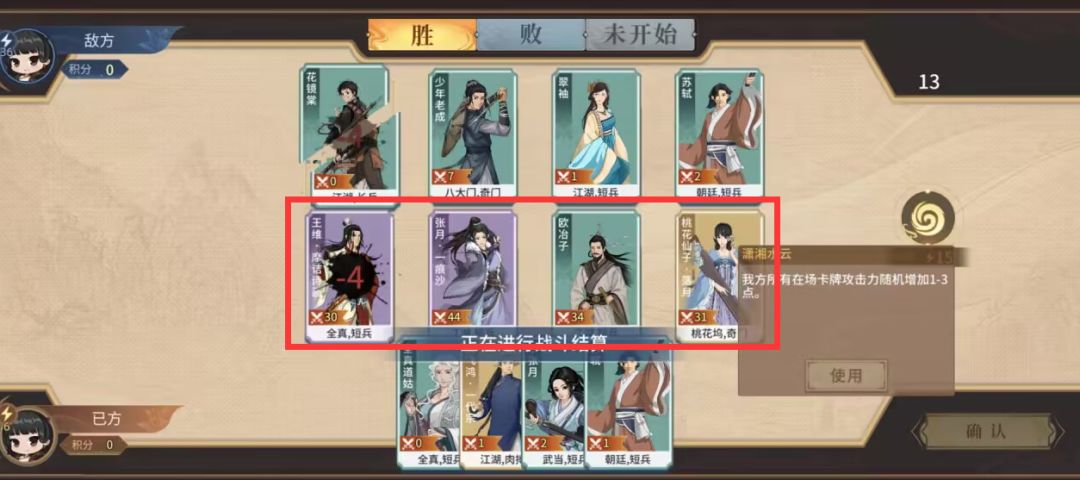Screen dimensions: 1080x480
Task: Open the 未开始 tab
Action: pyautogui.click(x=640, y=34)
